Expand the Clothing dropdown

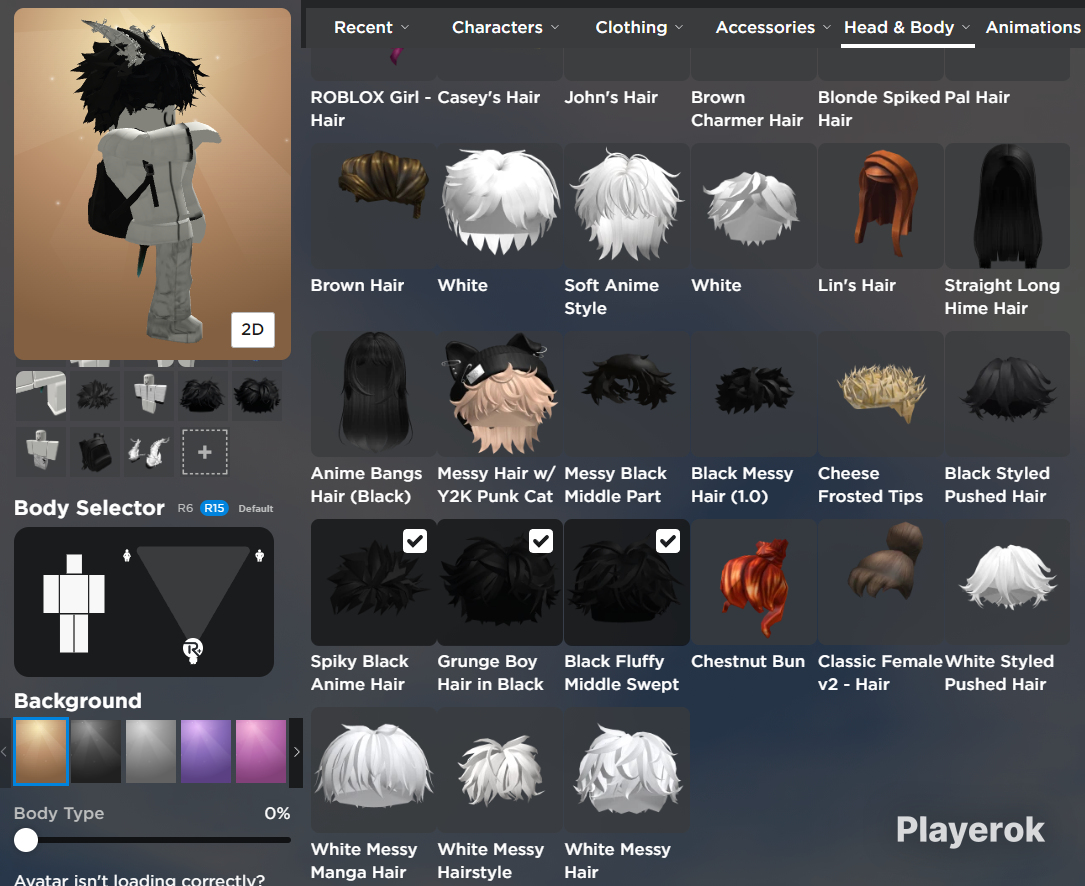639,28
